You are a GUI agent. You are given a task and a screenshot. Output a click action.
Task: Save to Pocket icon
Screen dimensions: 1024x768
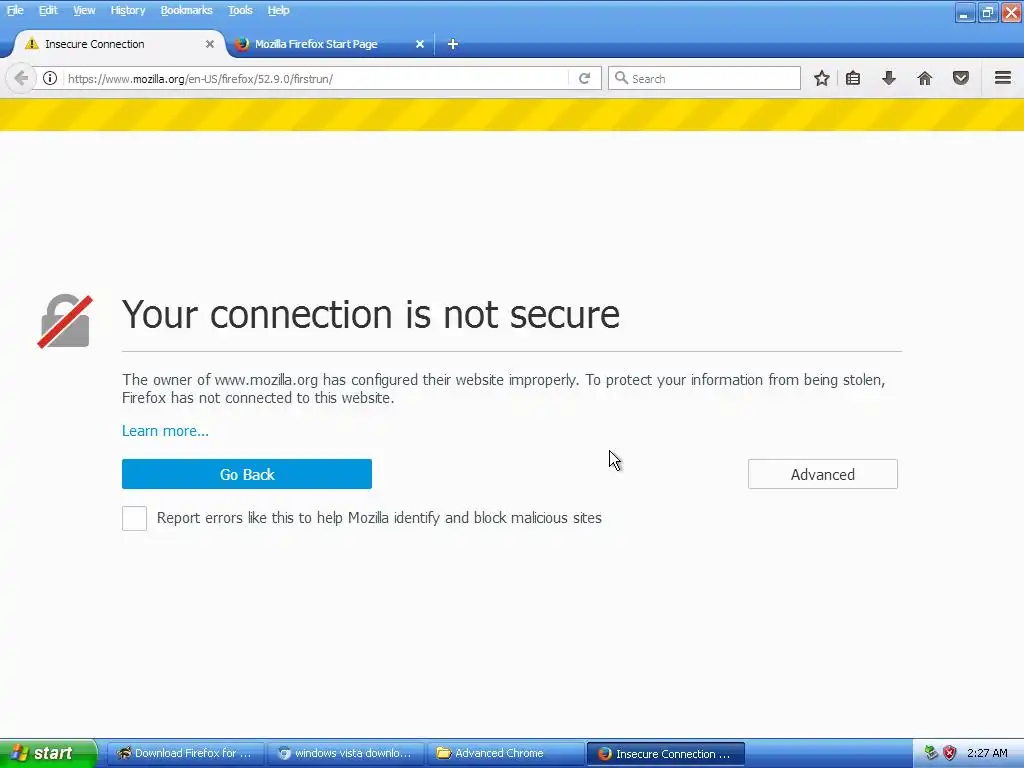[961, 78]
